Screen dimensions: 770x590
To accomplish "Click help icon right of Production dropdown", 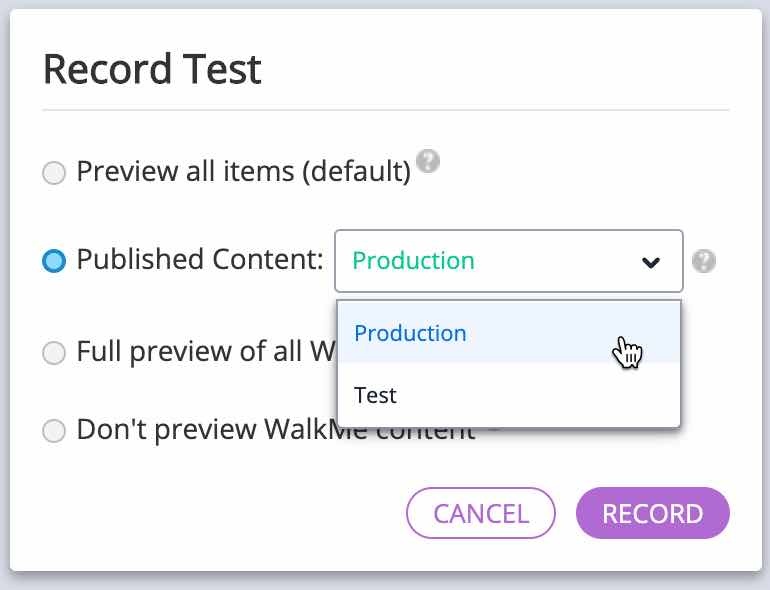I will click(x=704, y=261).
